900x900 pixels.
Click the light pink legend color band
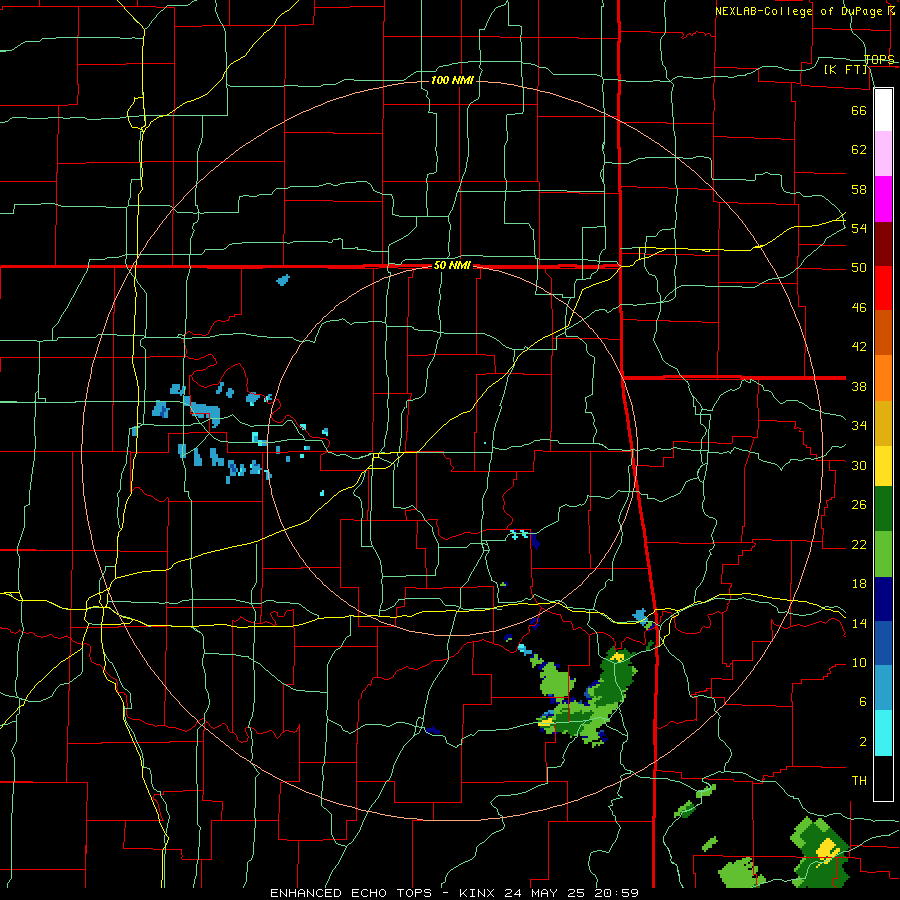pos(883,154)
